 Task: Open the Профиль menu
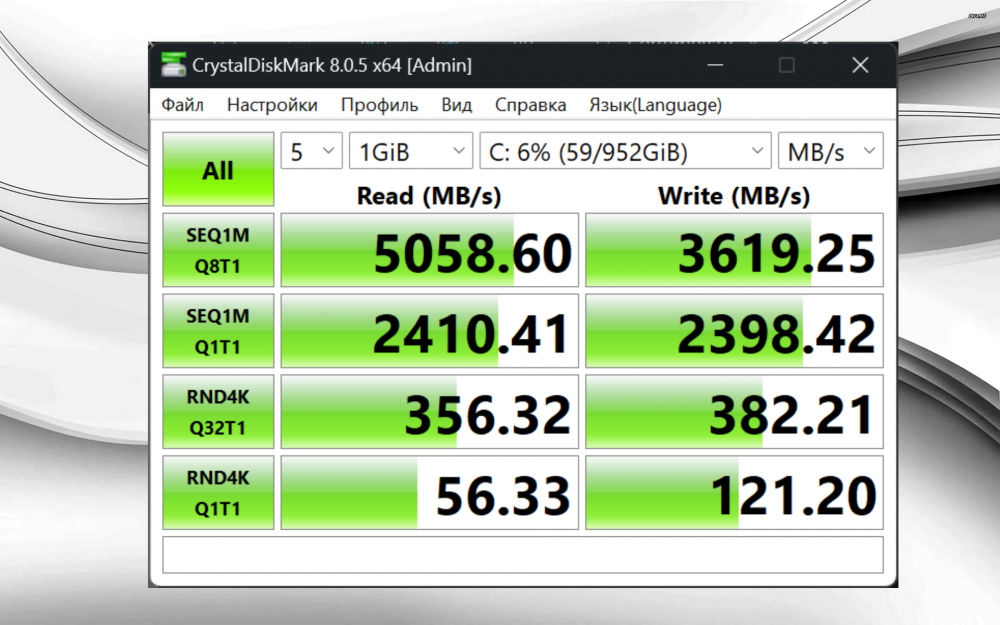379,105
